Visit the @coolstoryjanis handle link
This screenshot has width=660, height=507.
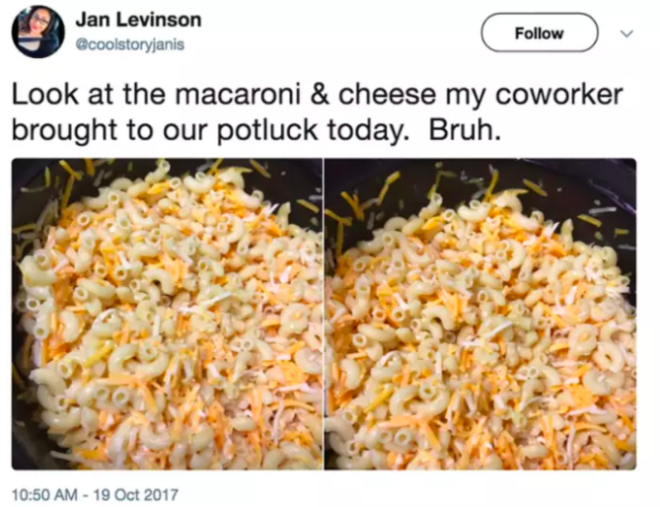pos(130,45)
